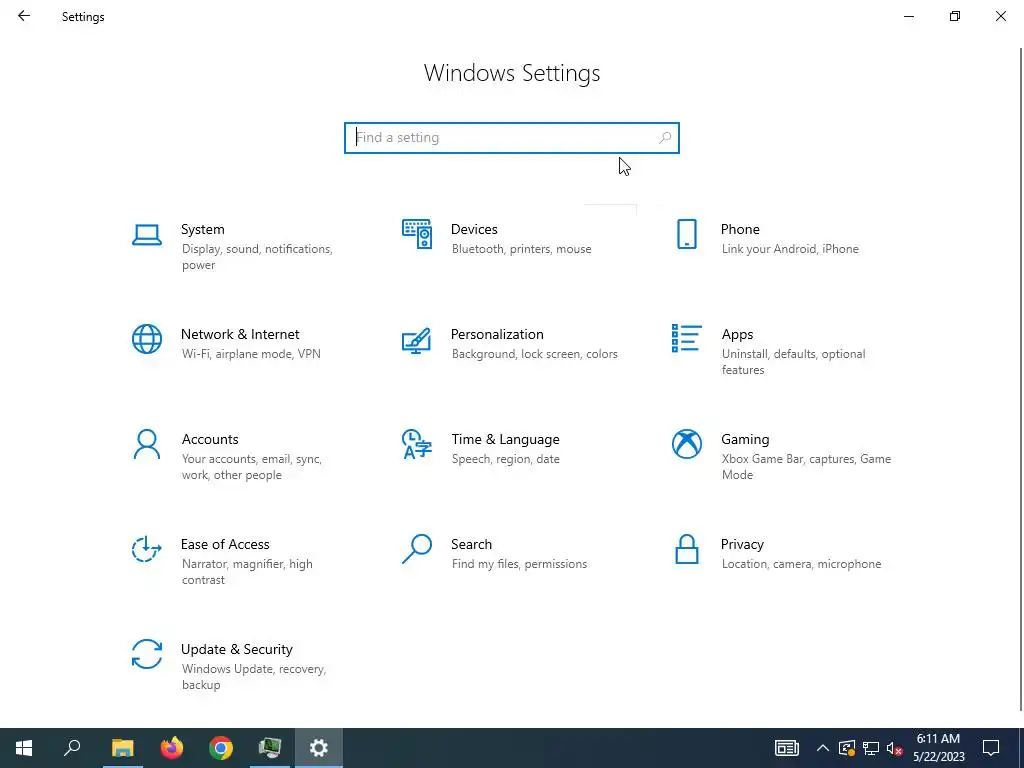Click 'Narrator, magnifier, high contrast' text

(x=247, y=571)
